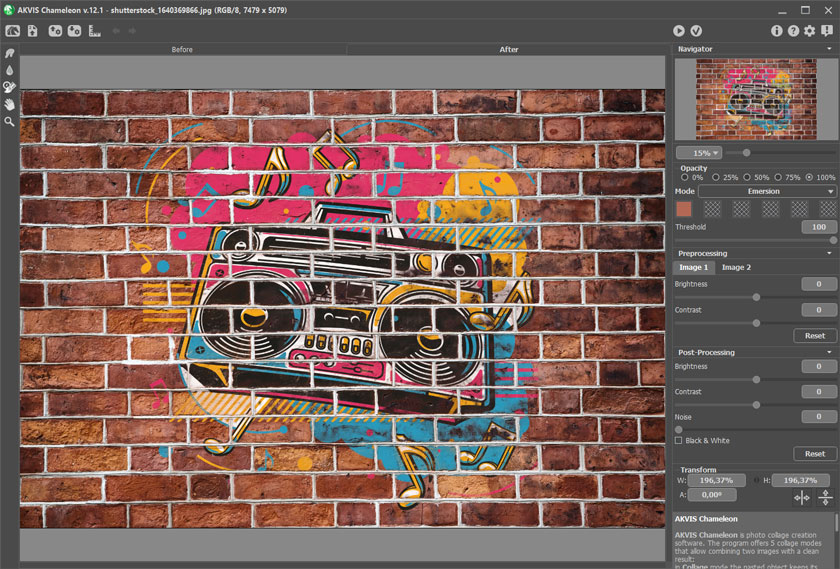This screenshot has height=569, width=840.
Task: Click the navigator zoom slider handle
Action: [746, 153]
